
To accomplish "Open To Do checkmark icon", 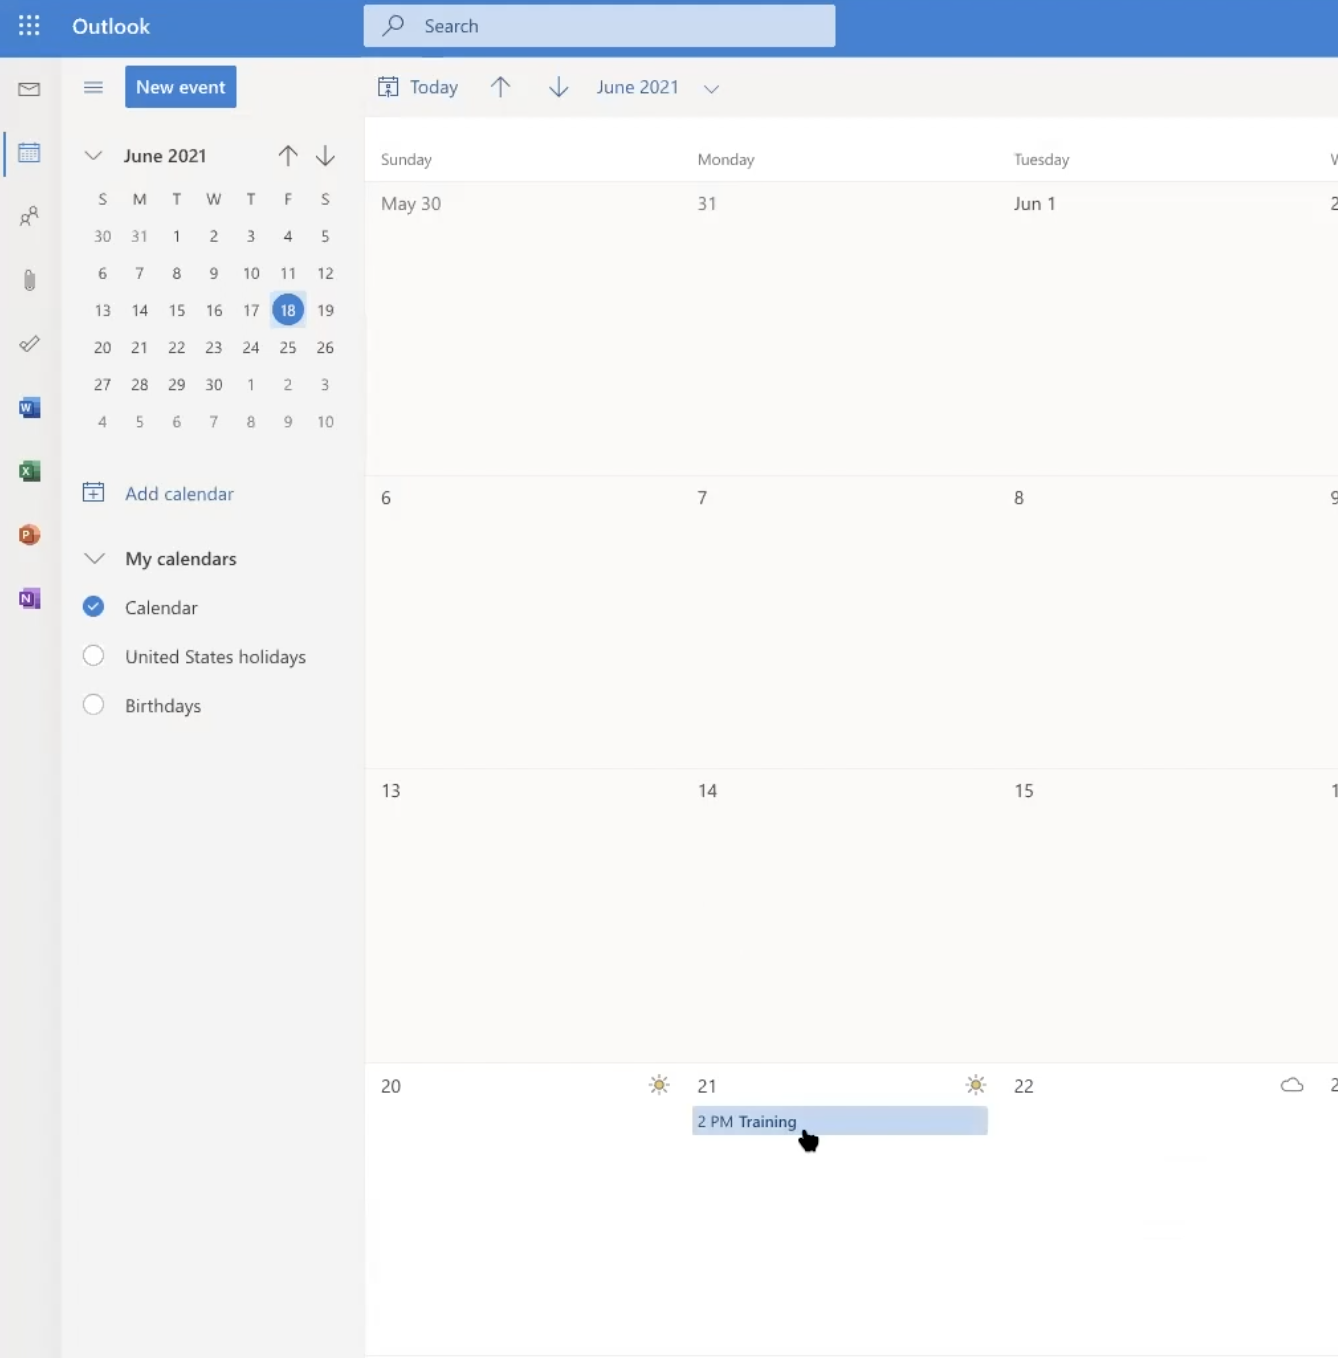I will [29, 344].
